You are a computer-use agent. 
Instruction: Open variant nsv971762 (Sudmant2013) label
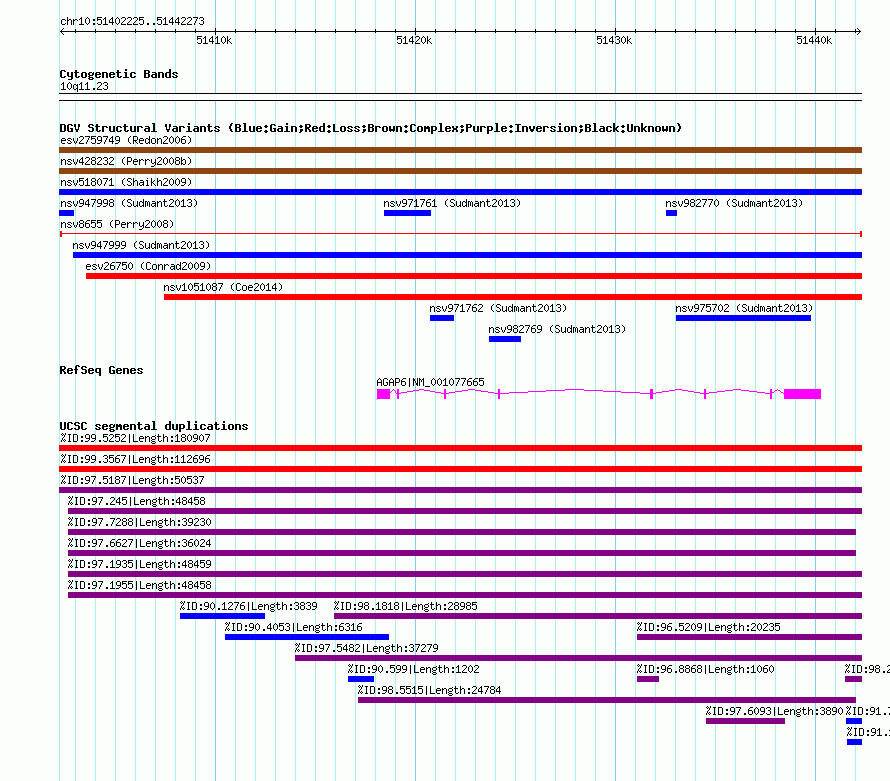coord(498,308)
